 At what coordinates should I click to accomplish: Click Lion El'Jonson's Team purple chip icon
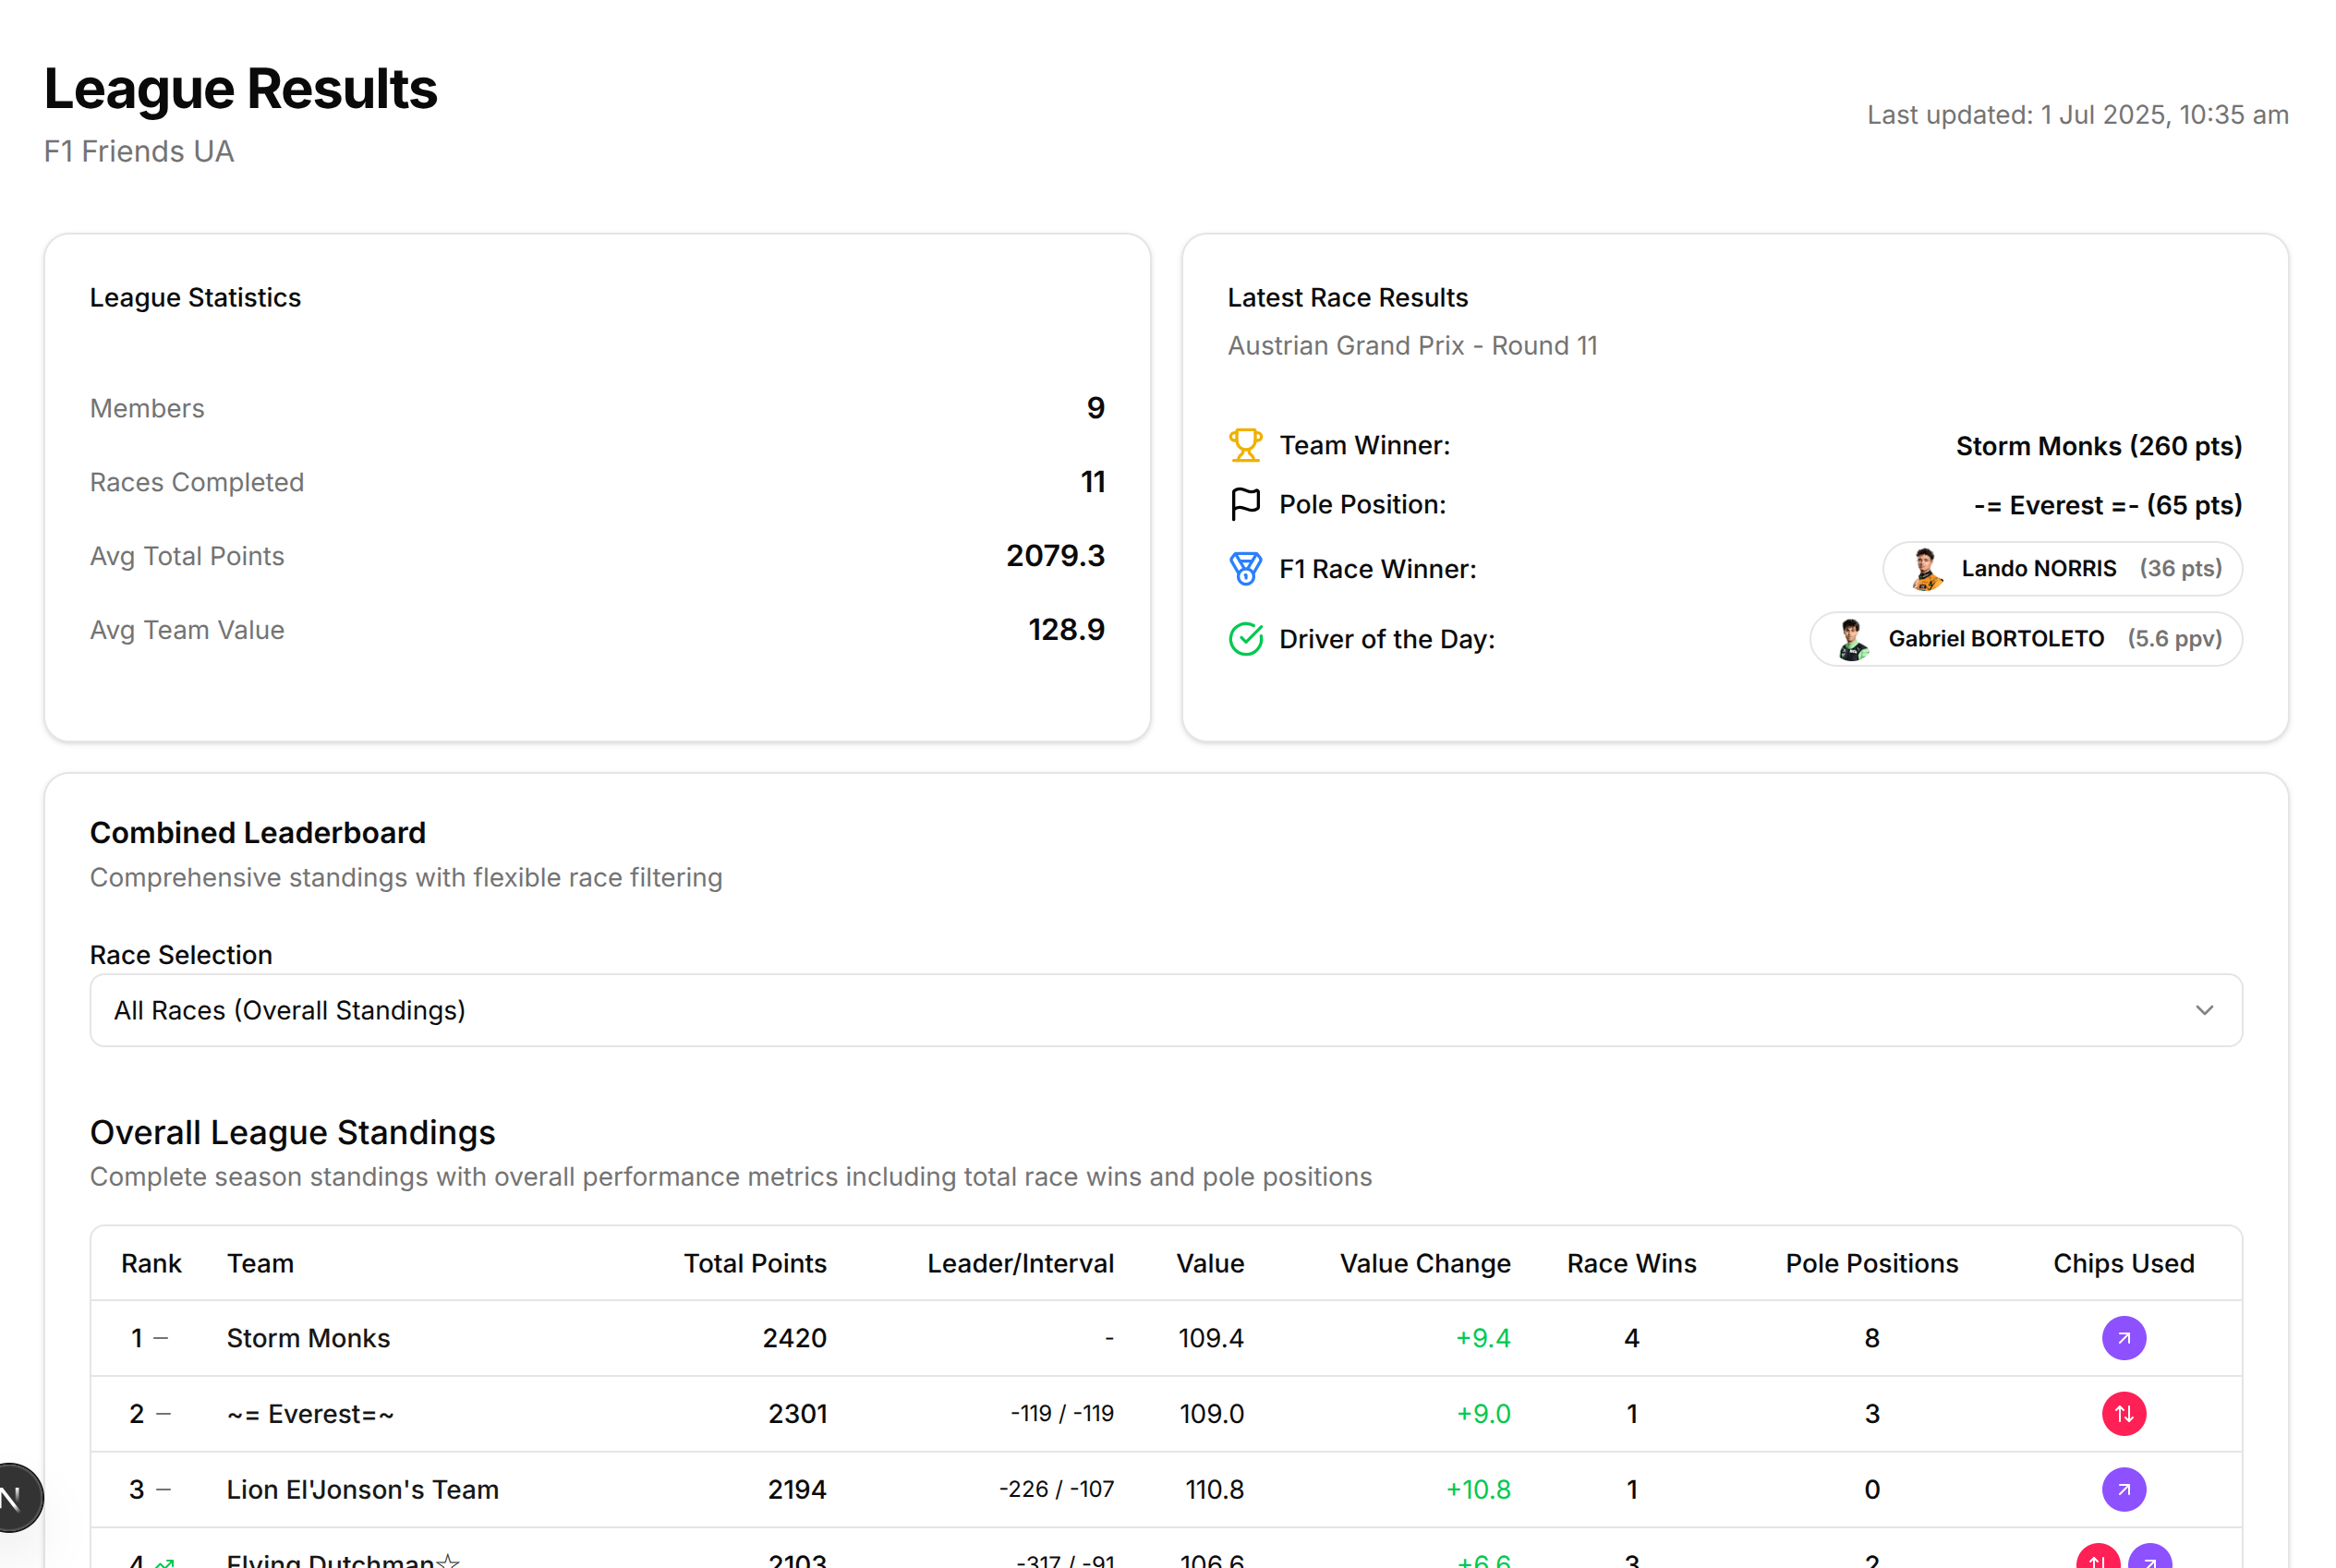[x=2123, y=1489]
